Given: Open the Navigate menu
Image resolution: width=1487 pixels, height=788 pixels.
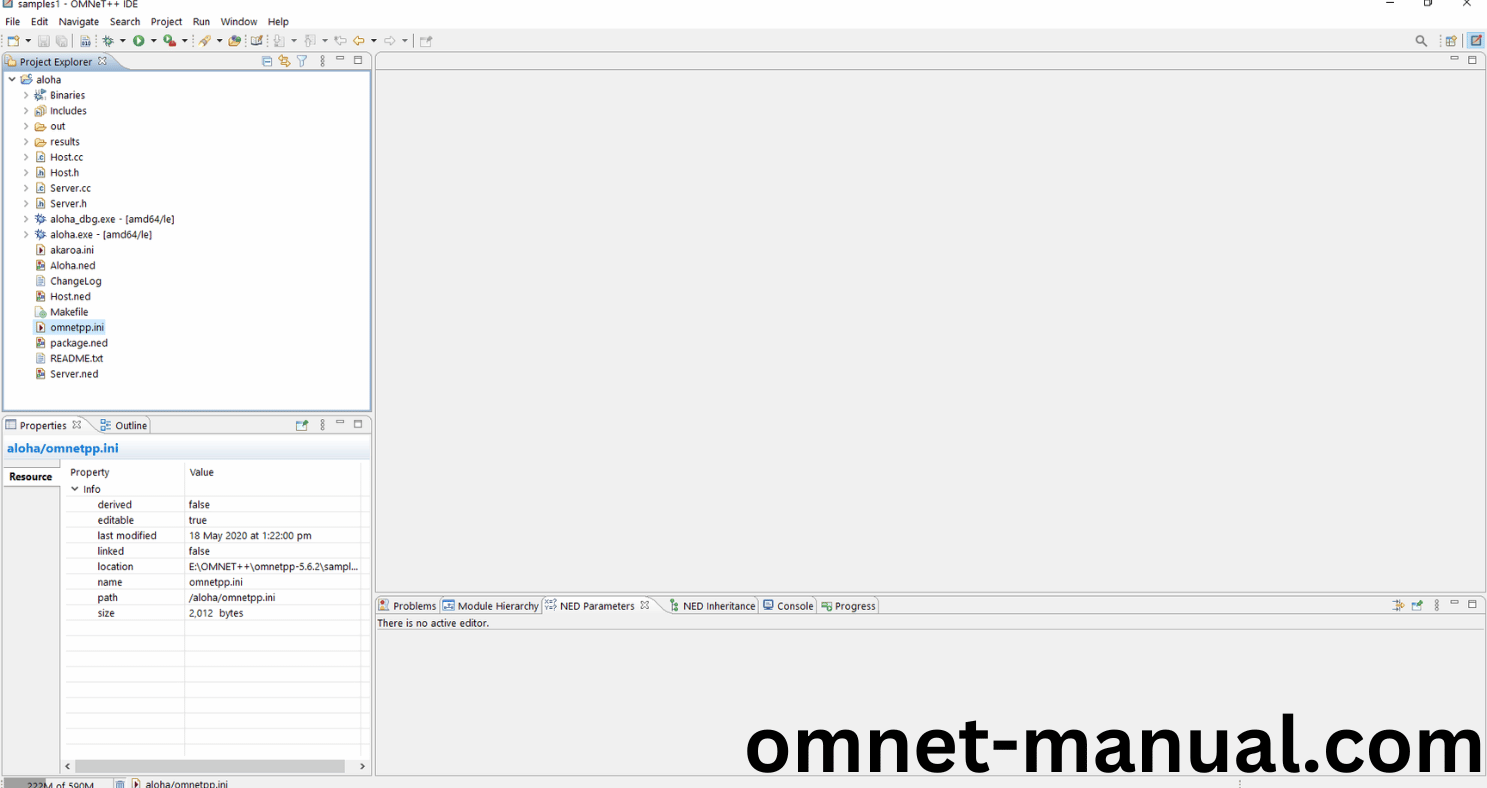Looking at the screenshot, I should (x=79, y=21).
